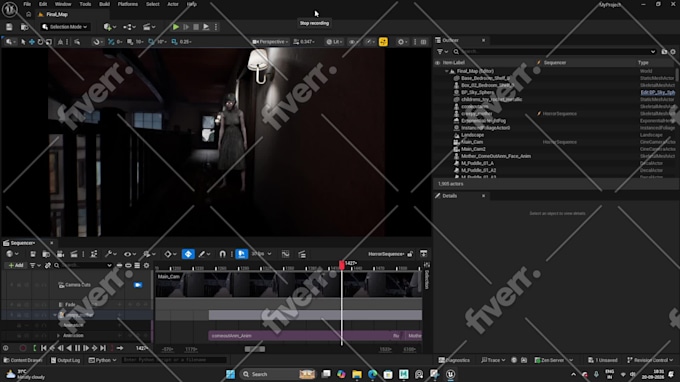Click the Outliner search field
The height and width of the screenshot is (382, 680).
click(x=555, y=52)
